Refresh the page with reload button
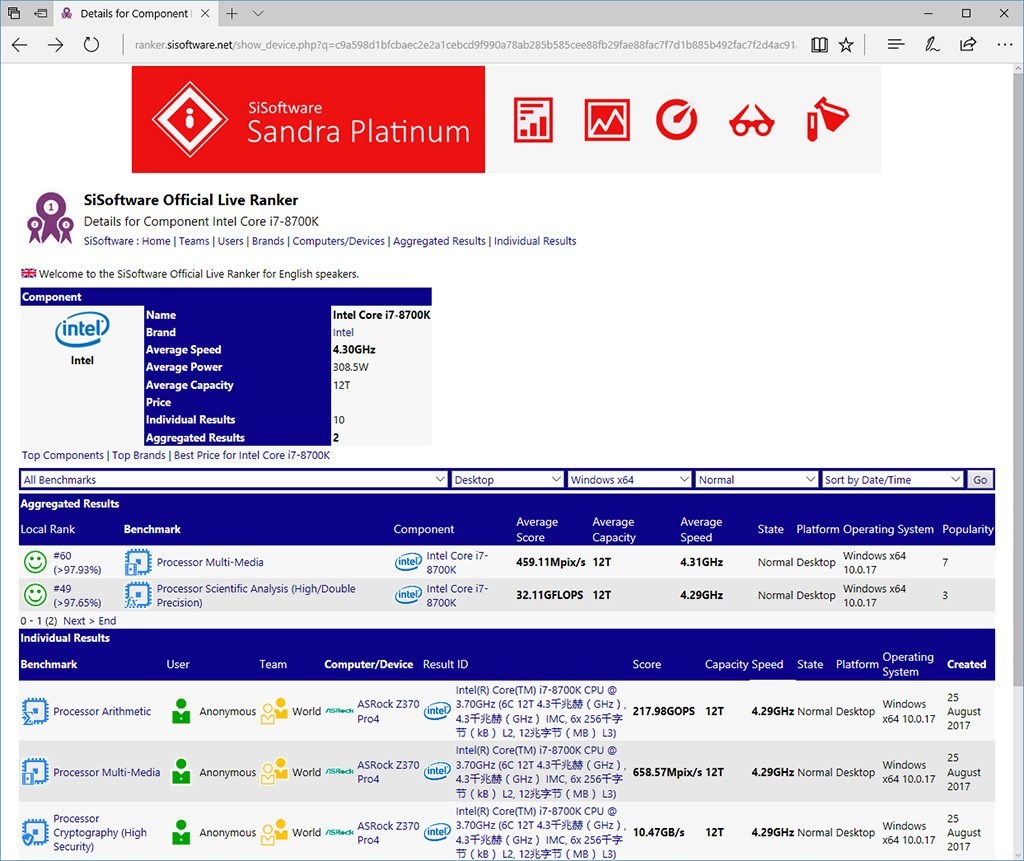This screenshot has height=861, width=1024. pyautogui.click(x=91, y=44)
